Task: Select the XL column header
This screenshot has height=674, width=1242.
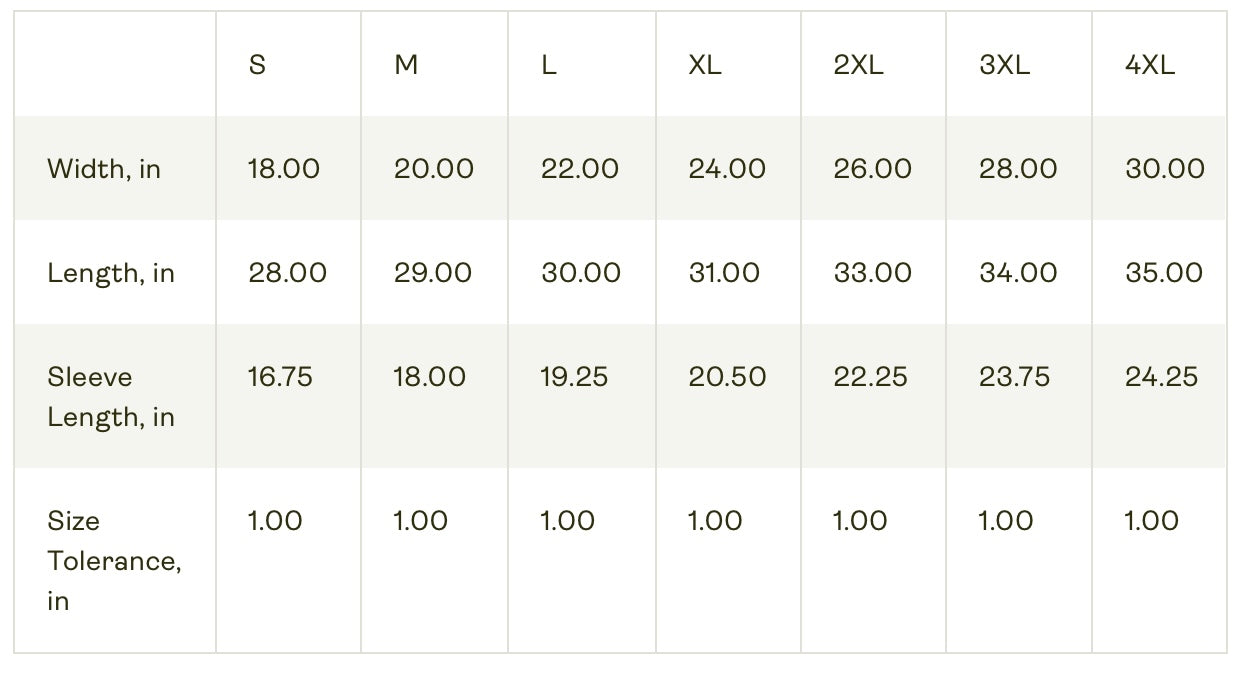Action: (x=705, y=66)
